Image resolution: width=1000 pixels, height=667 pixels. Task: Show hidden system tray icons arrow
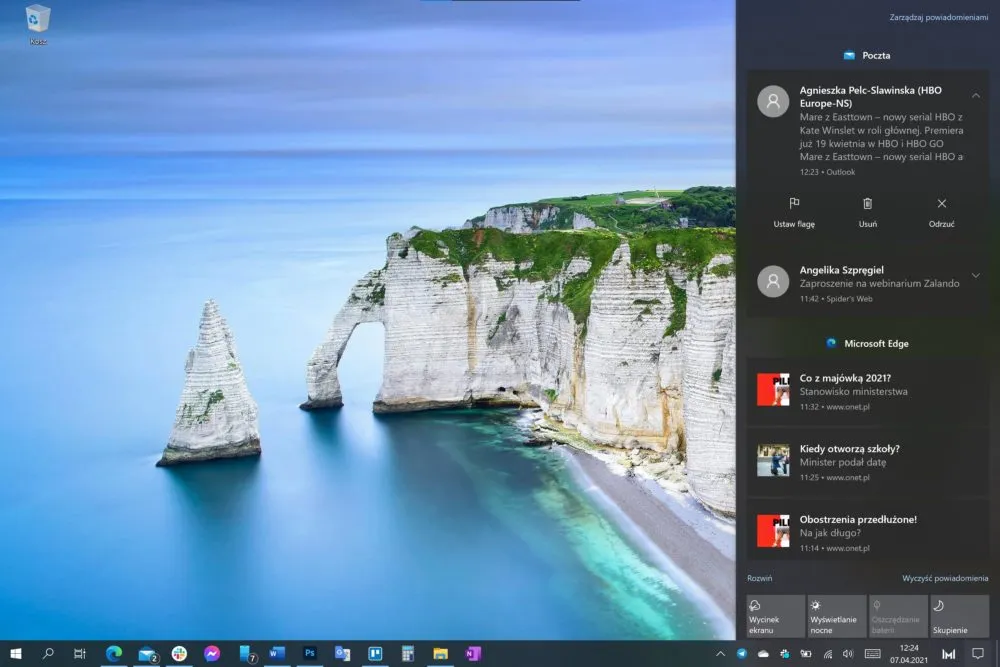pos(720,654)
